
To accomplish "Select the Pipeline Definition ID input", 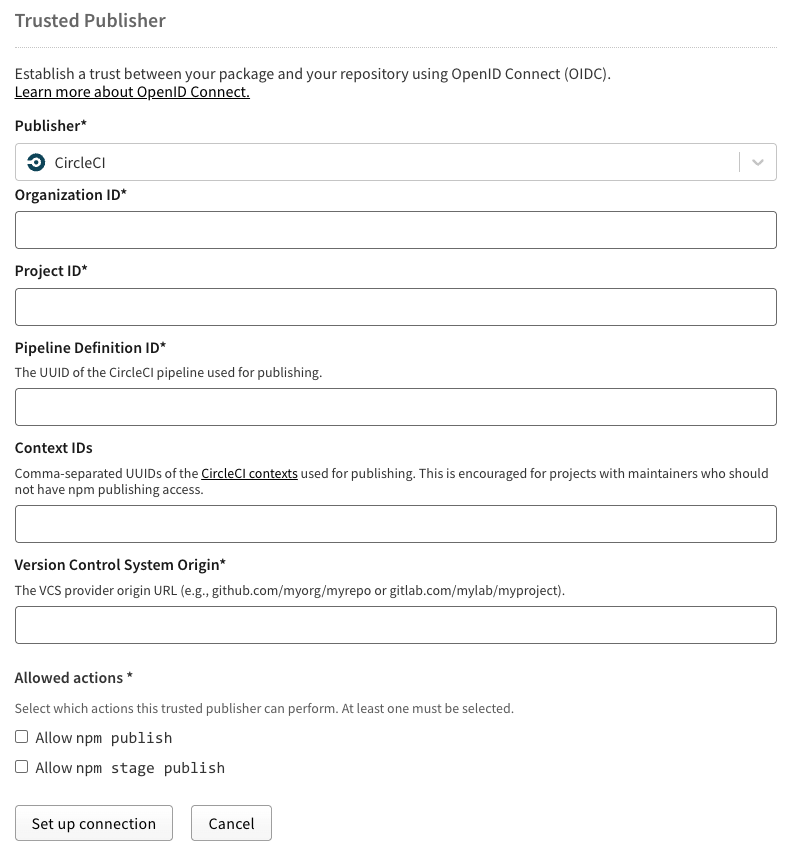I will tap(396, 407).
